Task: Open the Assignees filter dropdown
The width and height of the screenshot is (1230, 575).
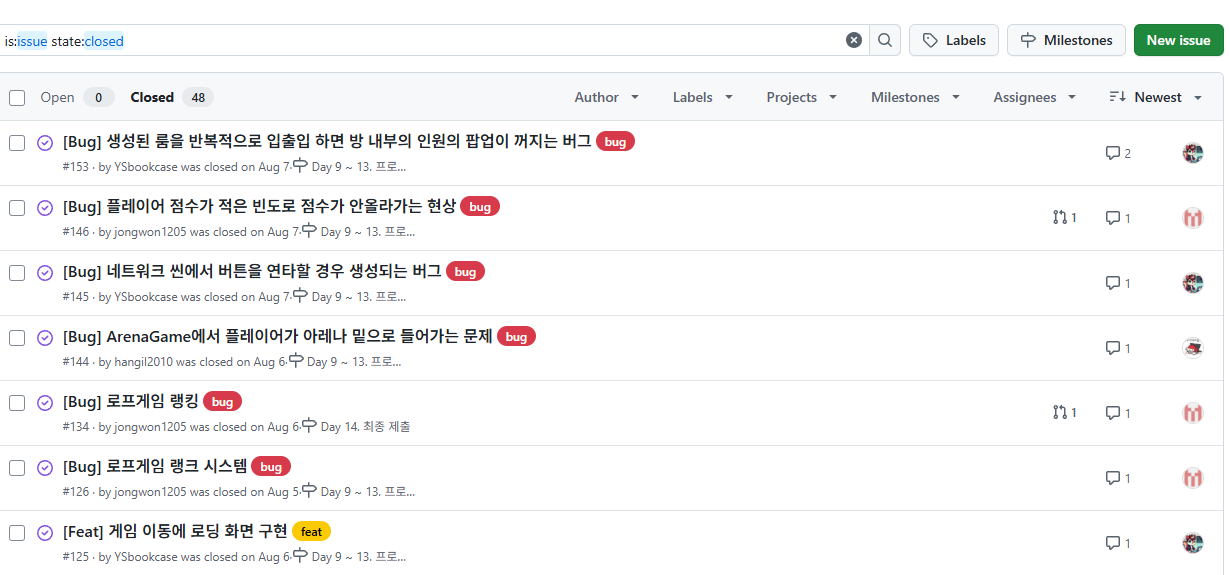Action: [x=1034, y=97]
